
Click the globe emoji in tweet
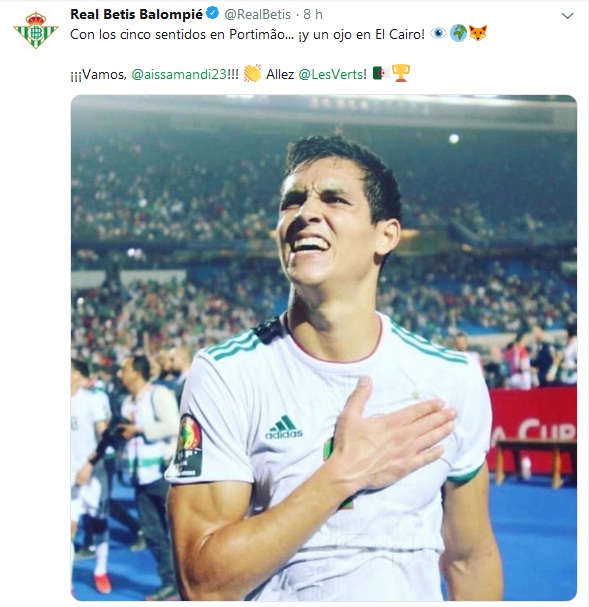458,34
